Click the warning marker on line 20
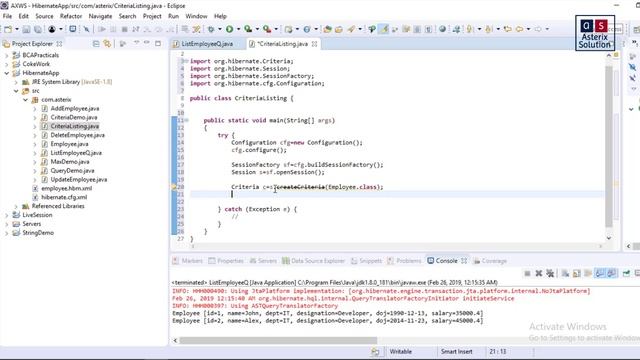This screenshot has height=360, width=640. click(x=174, y=187)
